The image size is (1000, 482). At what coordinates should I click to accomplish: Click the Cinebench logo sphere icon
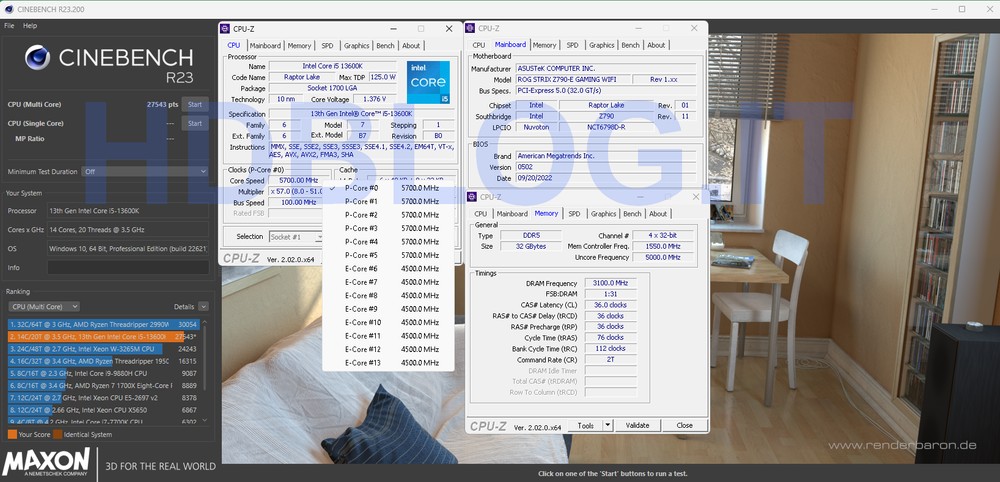(x=38, y=59)
